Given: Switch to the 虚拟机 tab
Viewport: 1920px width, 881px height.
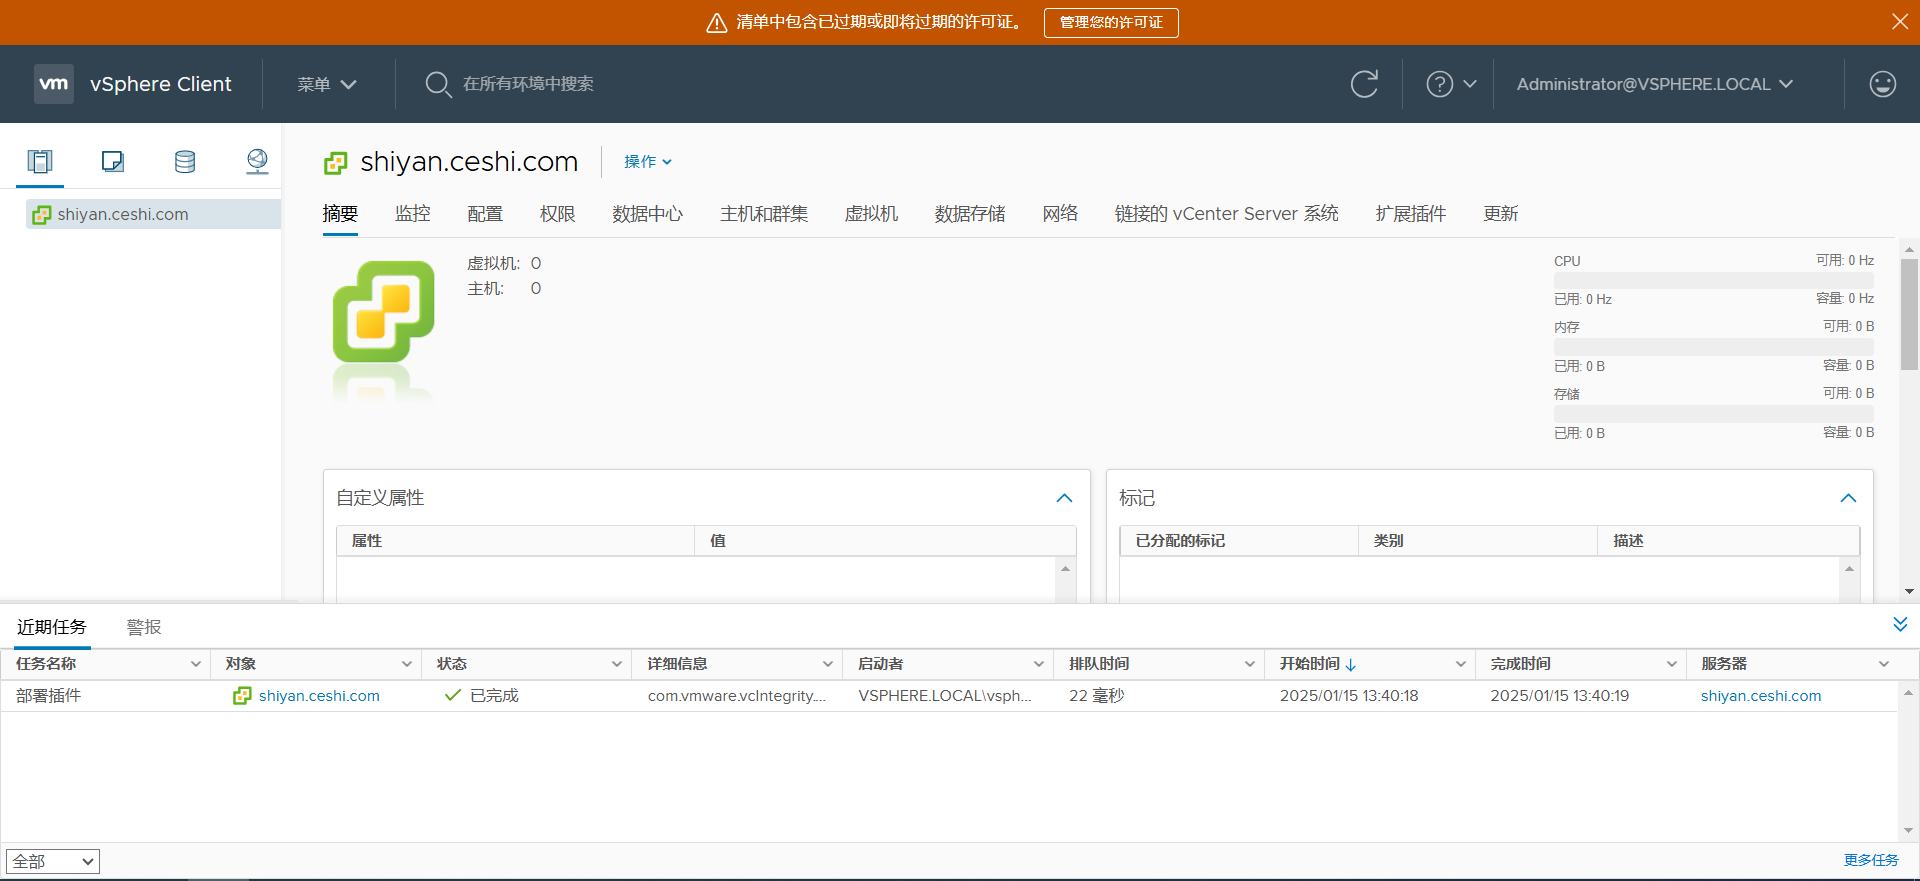Looking at the screenshot, I should (871, 214).
